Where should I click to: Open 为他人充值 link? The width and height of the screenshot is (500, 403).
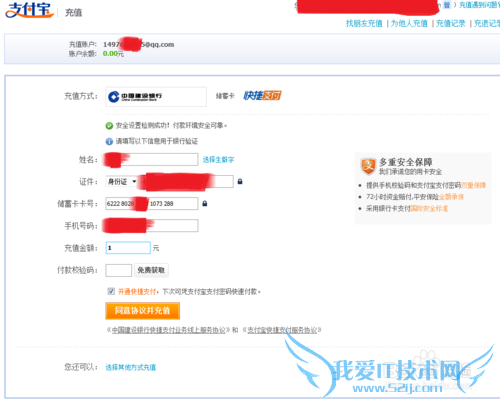[x=409, y=24]
